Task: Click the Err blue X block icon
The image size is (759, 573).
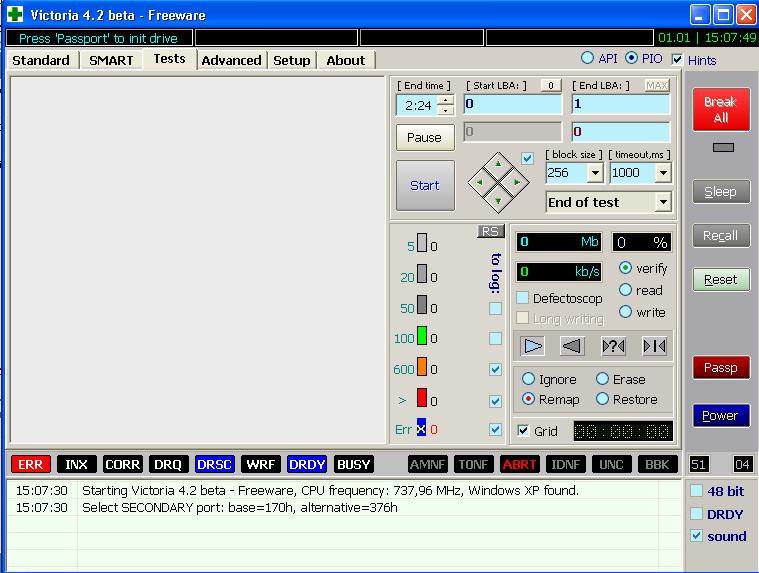Action: click(x=421, y=428)
